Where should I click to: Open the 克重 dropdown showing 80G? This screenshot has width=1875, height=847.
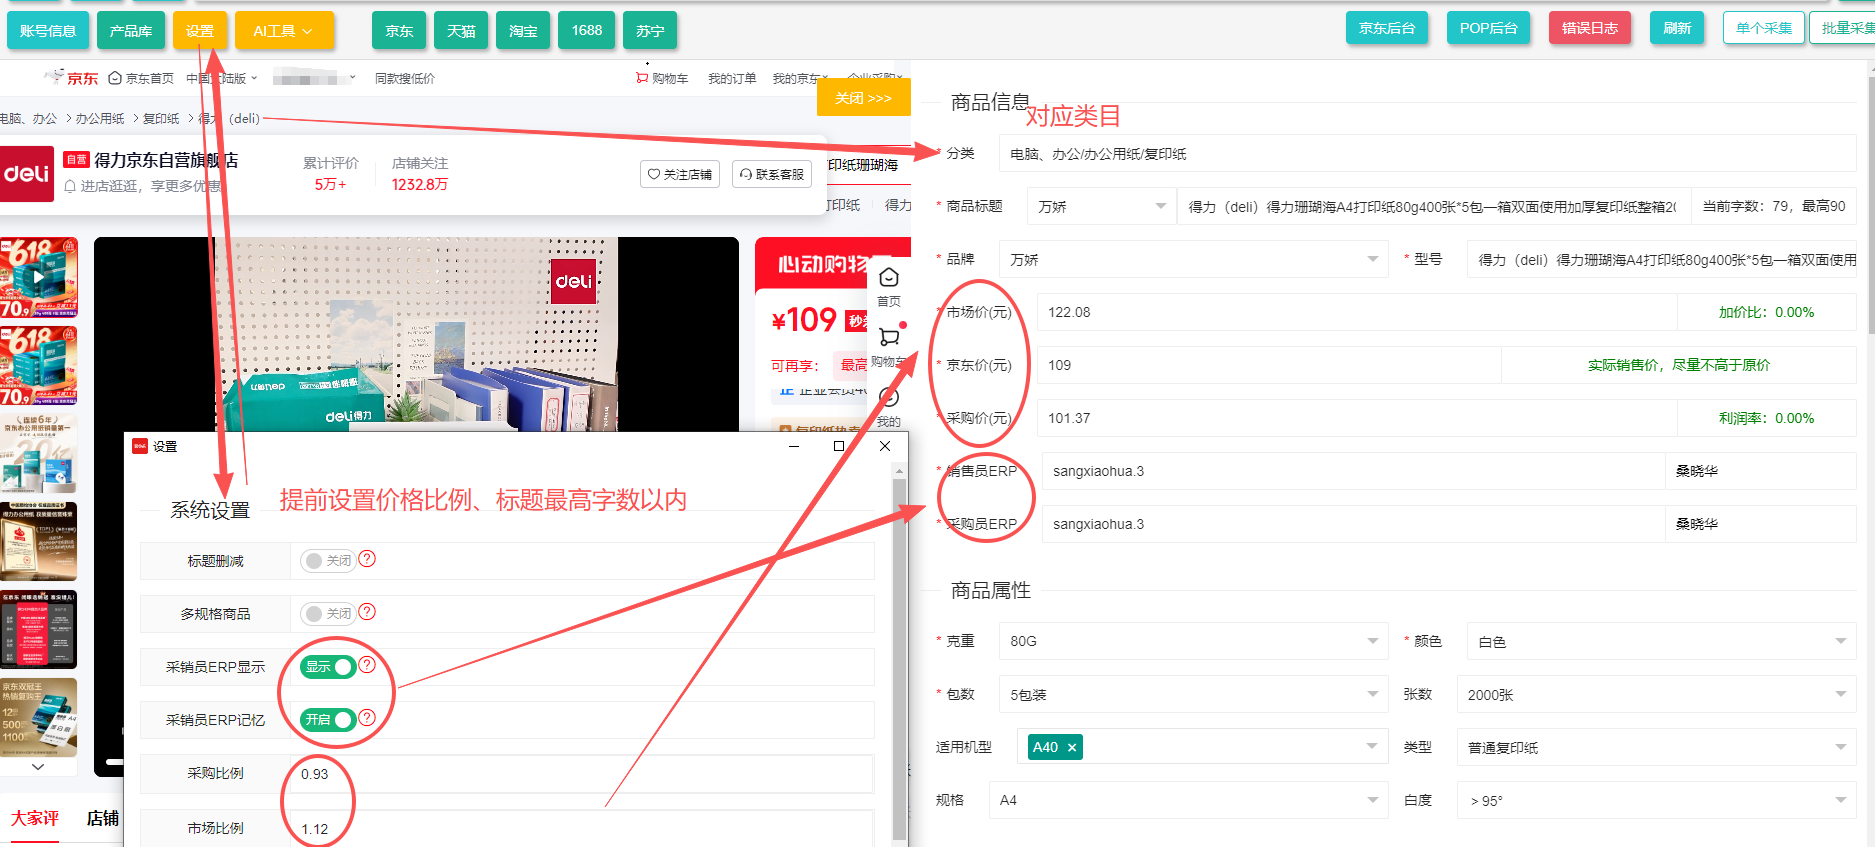coord(1193,641)
